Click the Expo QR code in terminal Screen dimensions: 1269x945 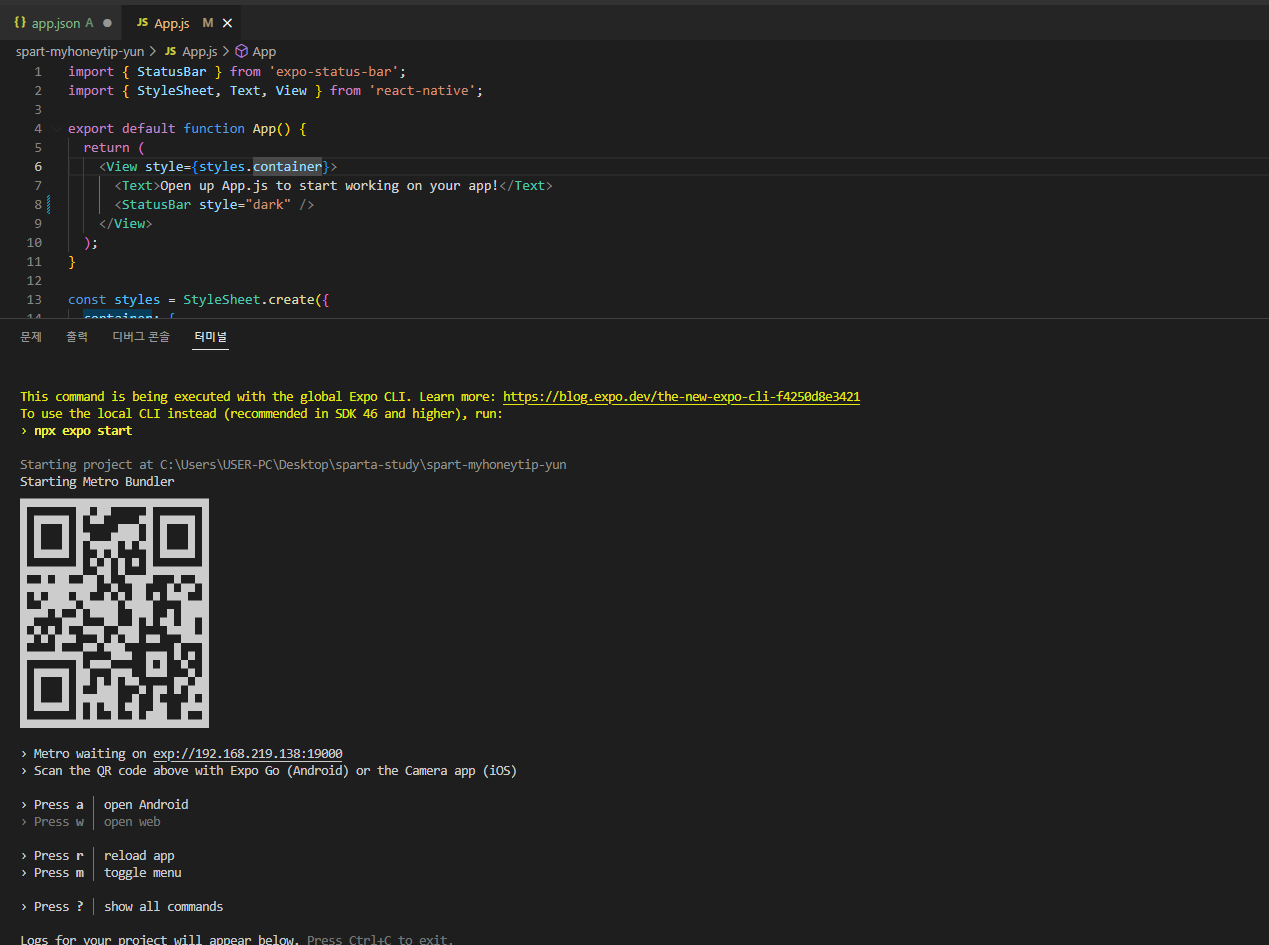(x=114, y=613)
